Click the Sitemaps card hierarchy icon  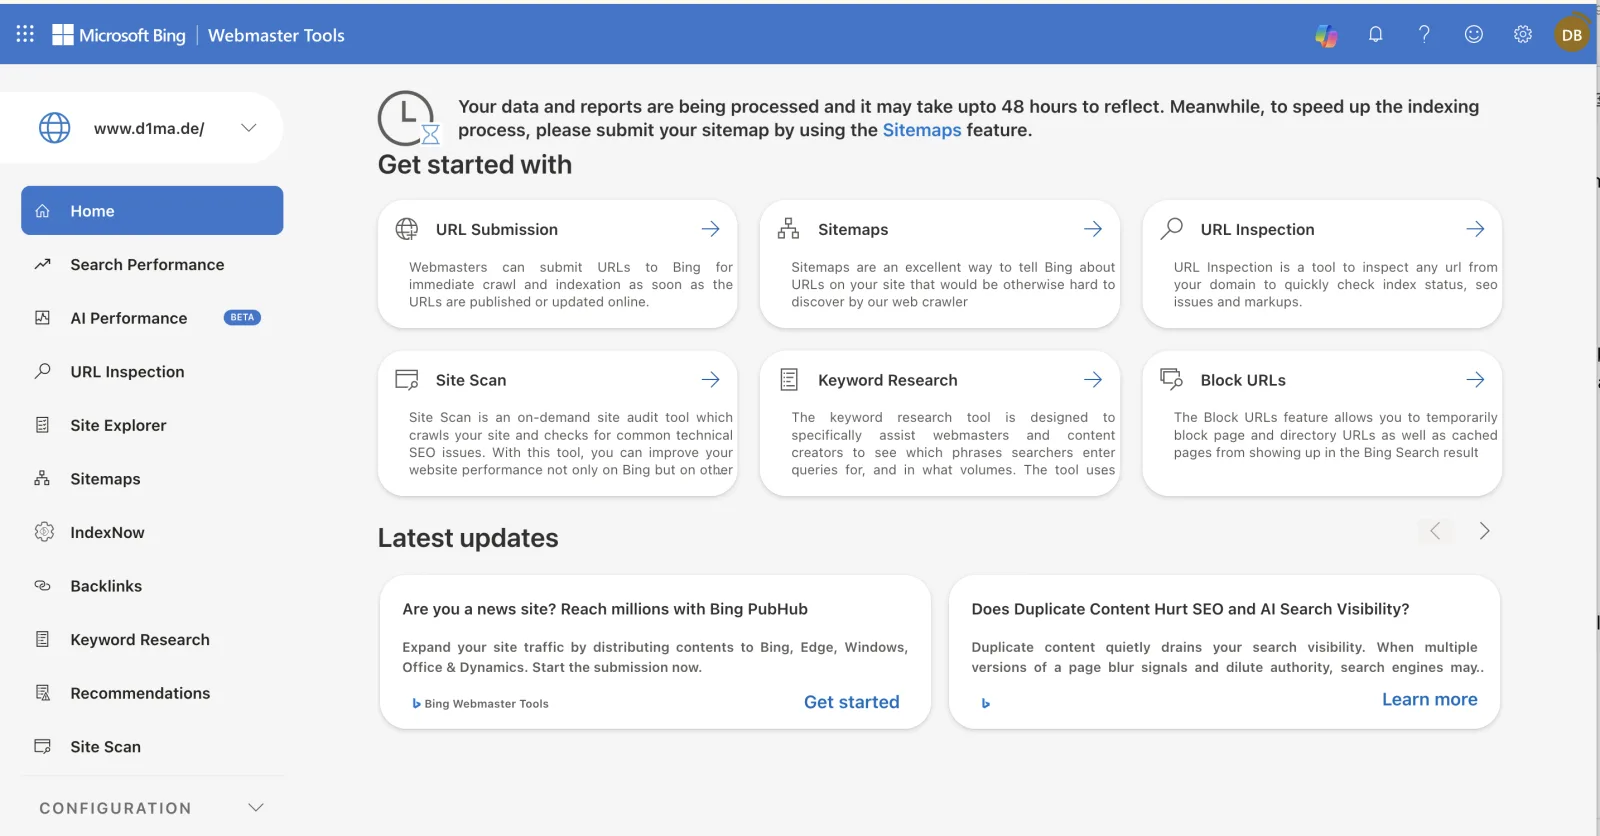pyautogui.click(x=789, y=229)
